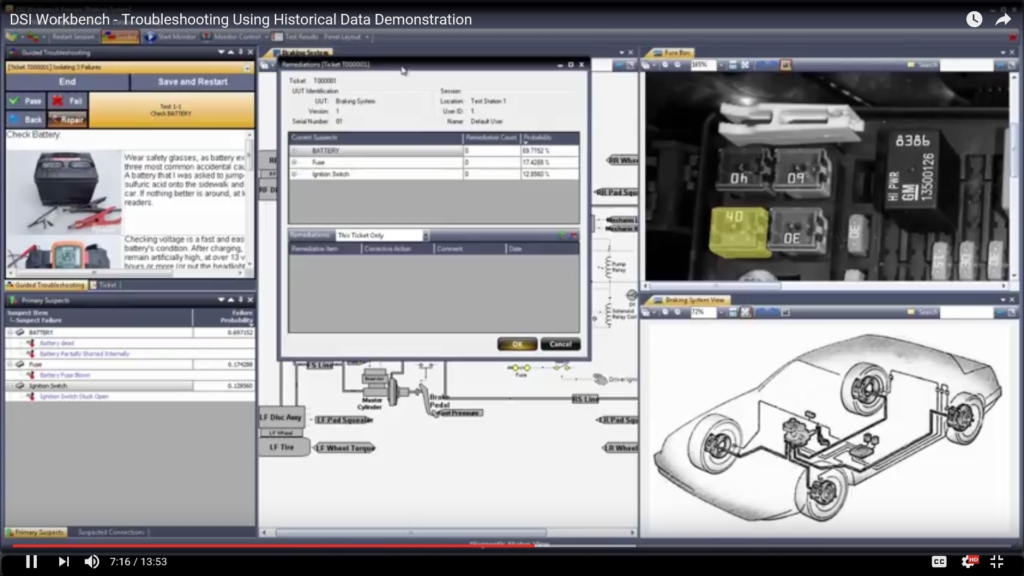Image resolution: width=1024 pixels, height=576 pixels.
Task: Switch to the Guided Troubleshooting bottom tab
Action: coord(46,285)
